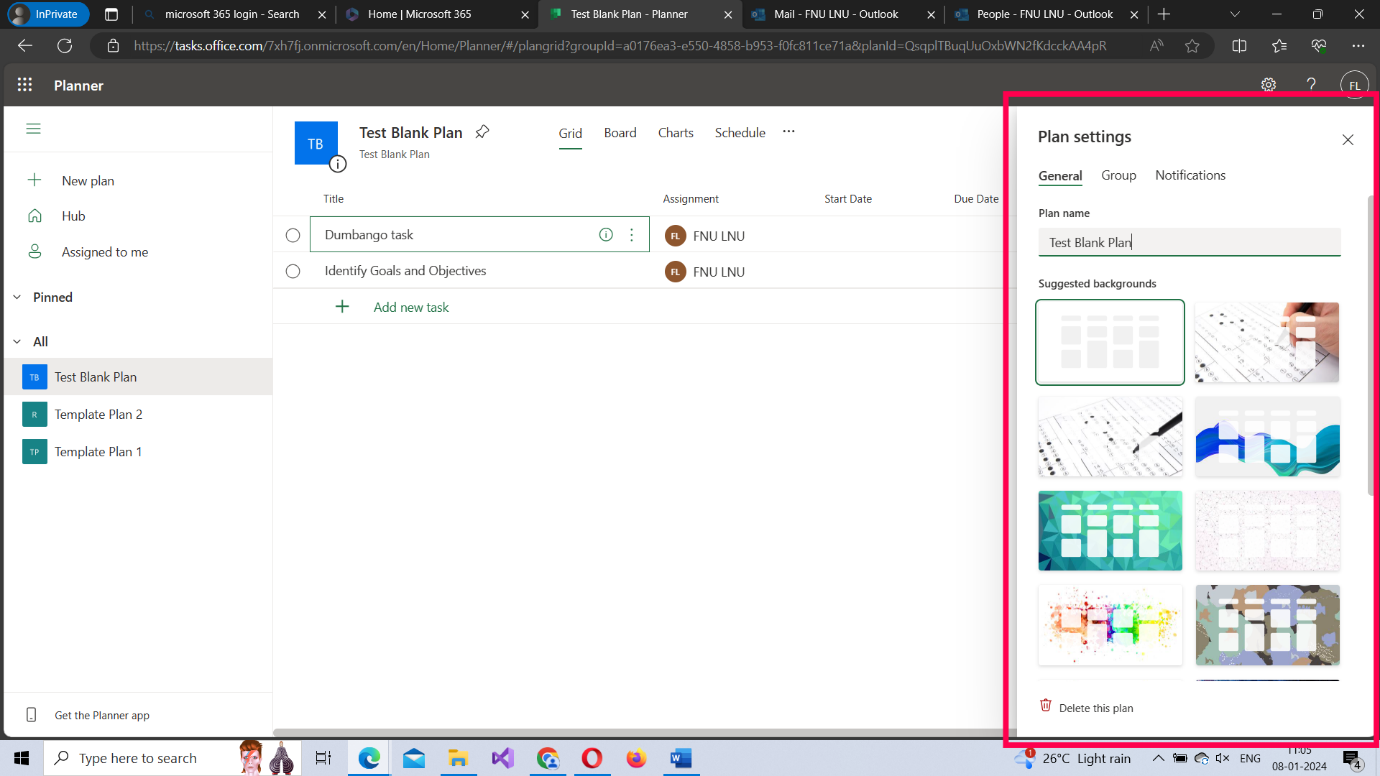Open the FL account profile avatar

1354,85
